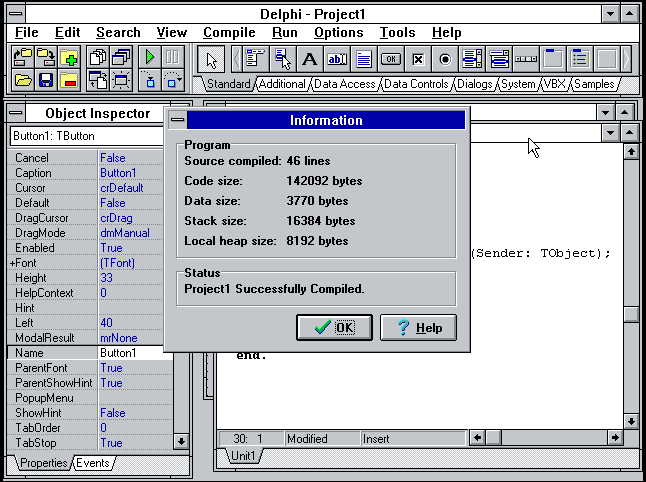The image size is (646, 482).
Task: Click the Run (green play) speedbar icon
Action: (x=151, y=57)
